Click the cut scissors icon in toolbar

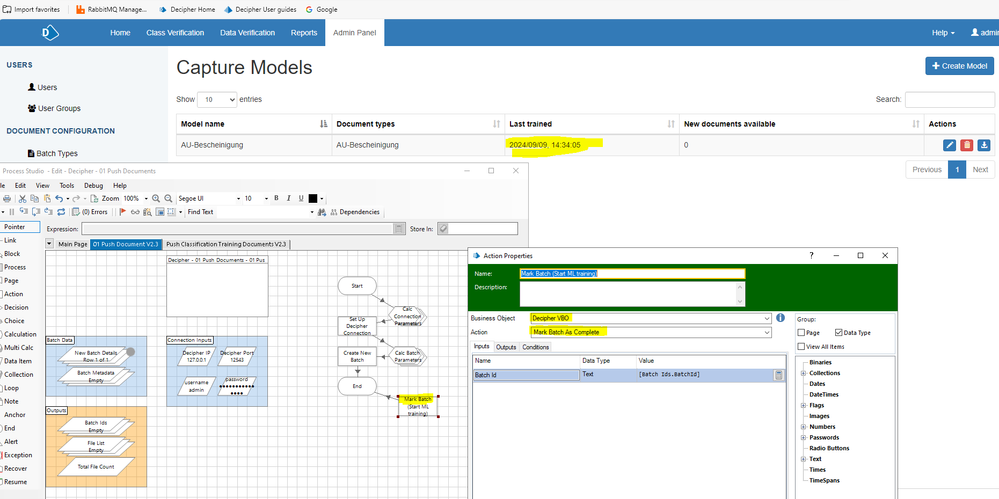(22, 199)
